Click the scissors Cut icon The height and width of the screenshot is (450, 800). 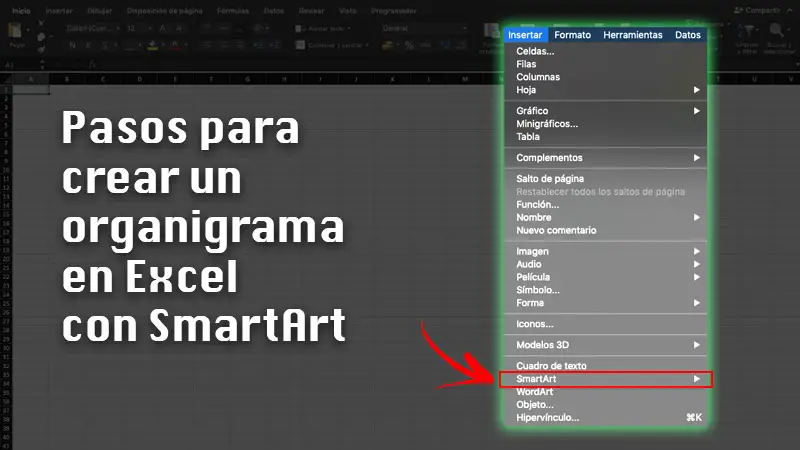(41, 23)
